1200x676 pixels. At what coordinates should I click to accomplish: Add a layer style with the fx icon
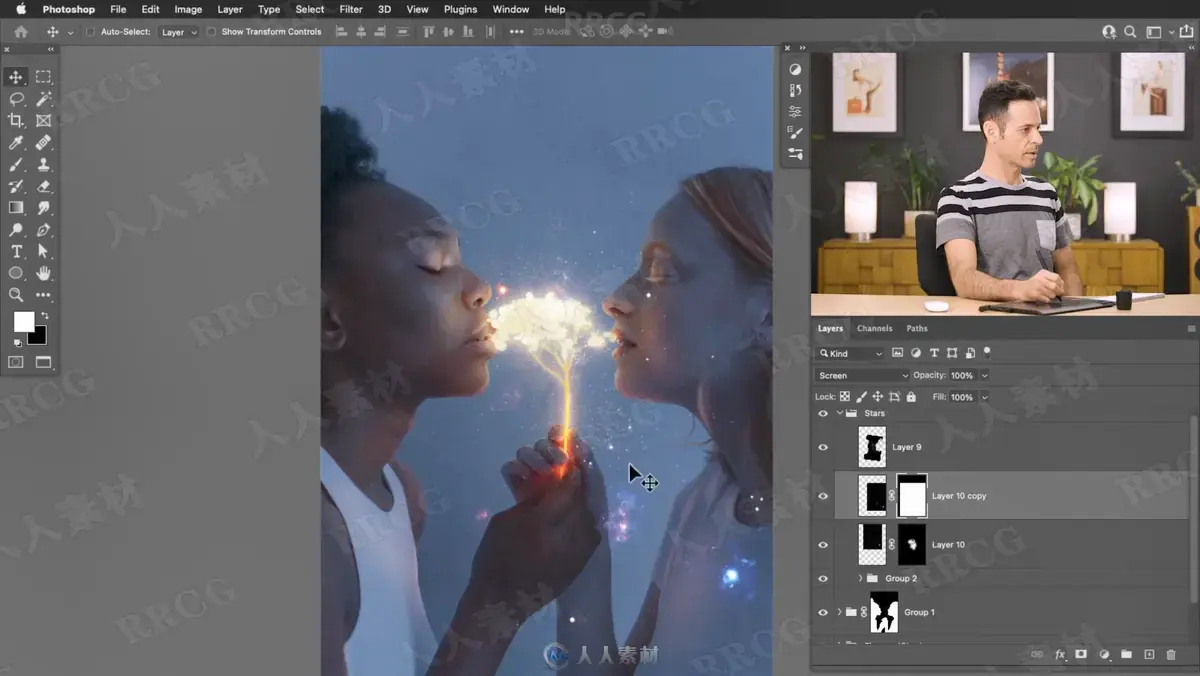pyautogui.click(x=1060, y=655)
